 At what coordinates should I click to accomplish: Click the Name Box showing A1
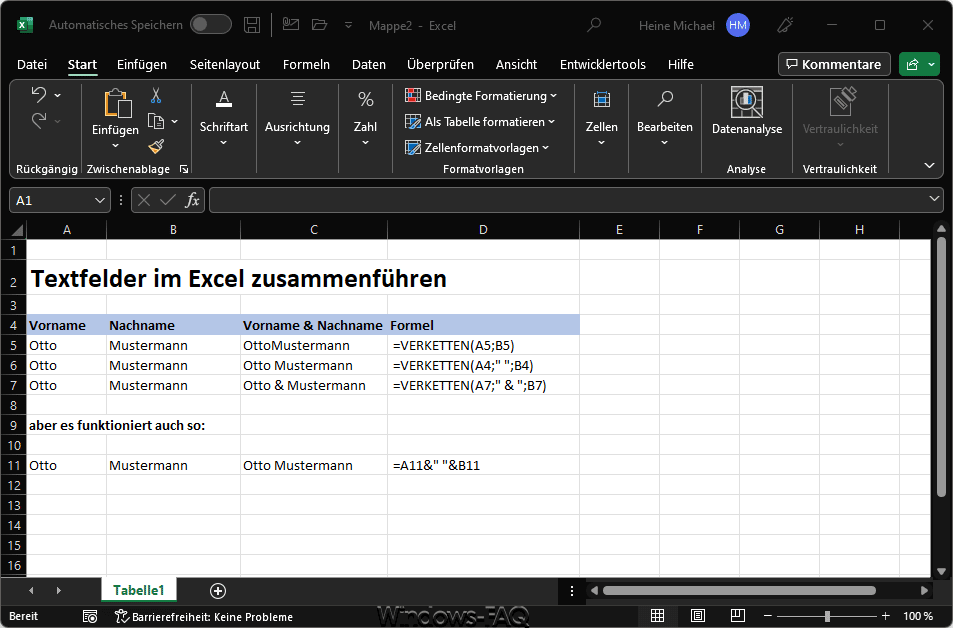pyautogui.click(x=52, y=200)
